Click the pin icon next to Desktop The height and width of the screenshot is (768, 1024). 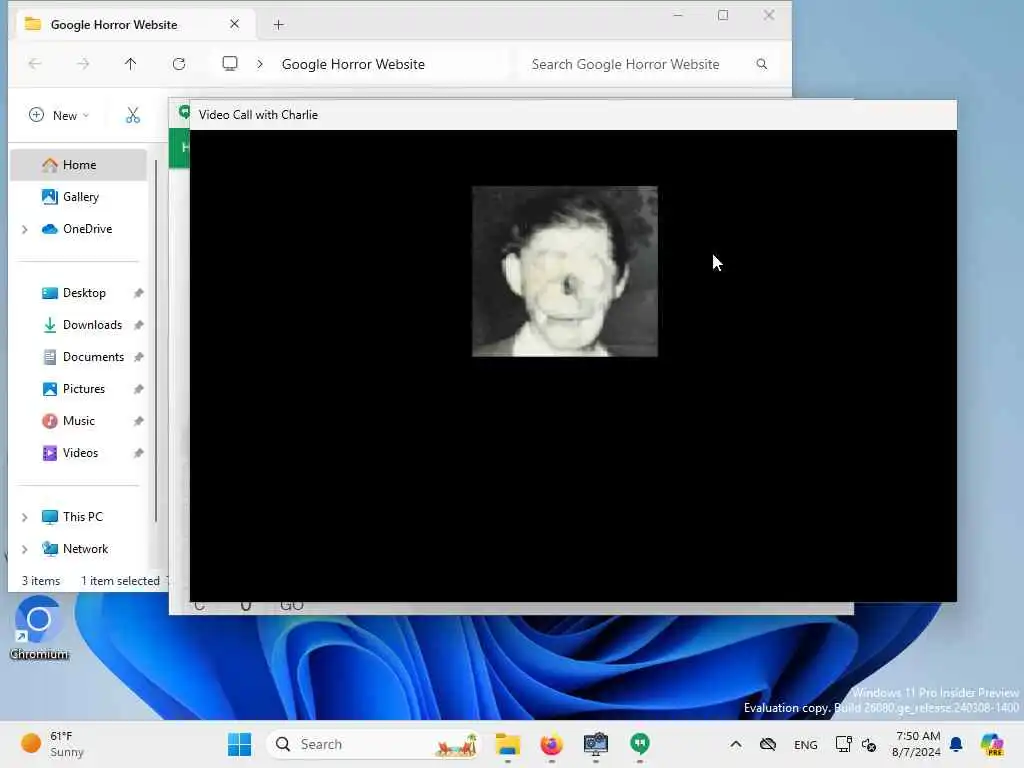[138, 293]
